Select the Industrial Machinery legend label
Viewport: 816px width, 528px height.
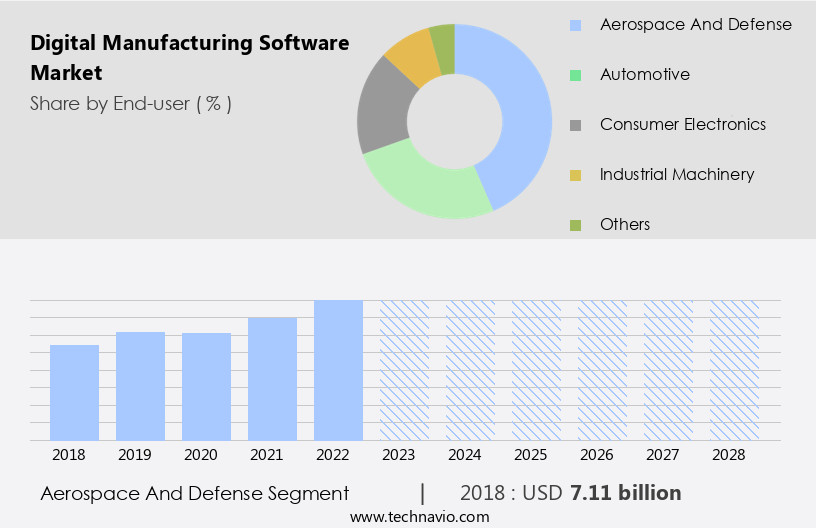click(x=676, y=174)
